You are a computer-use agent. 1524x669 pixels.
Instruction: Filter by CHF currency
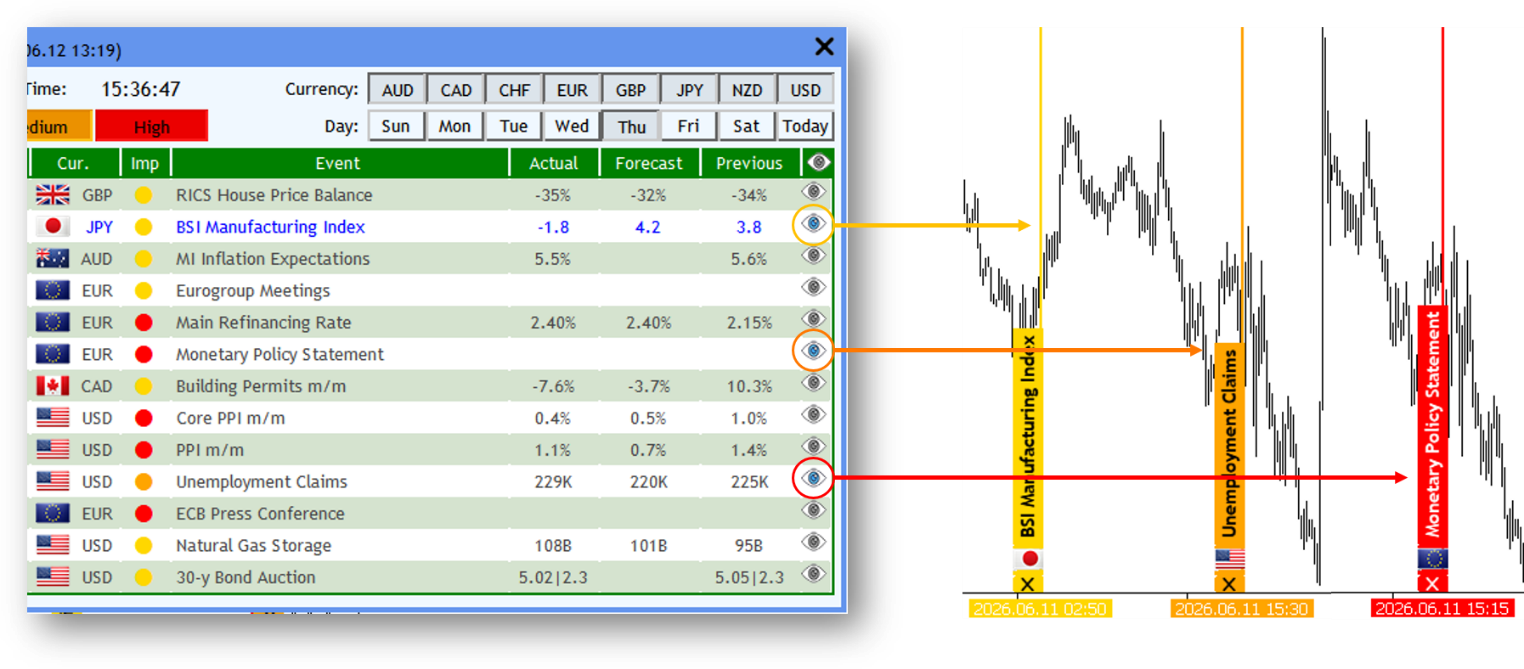pos(514,90)
